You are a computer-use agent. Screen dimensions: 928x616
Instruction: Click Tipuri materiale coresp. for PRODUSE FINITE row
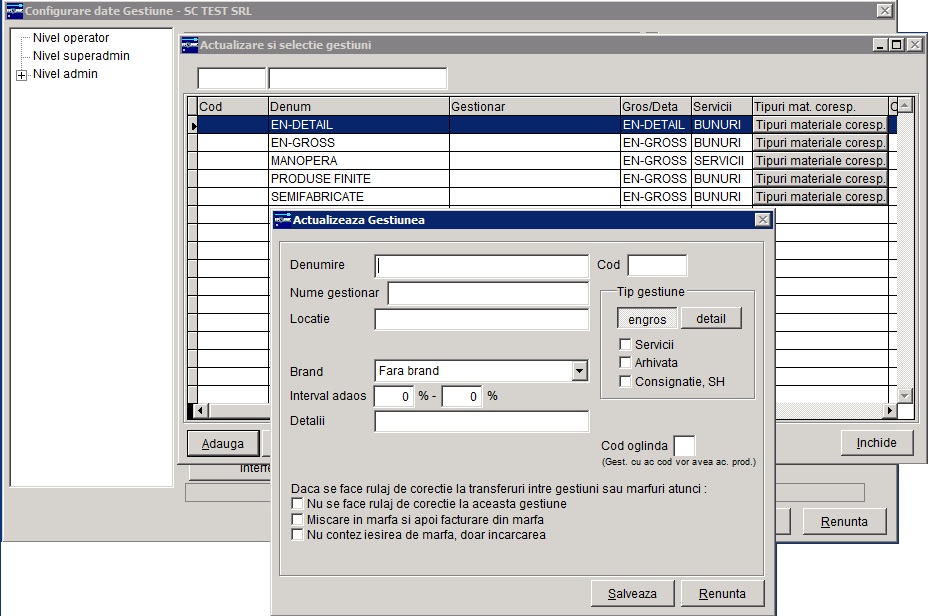820,179
